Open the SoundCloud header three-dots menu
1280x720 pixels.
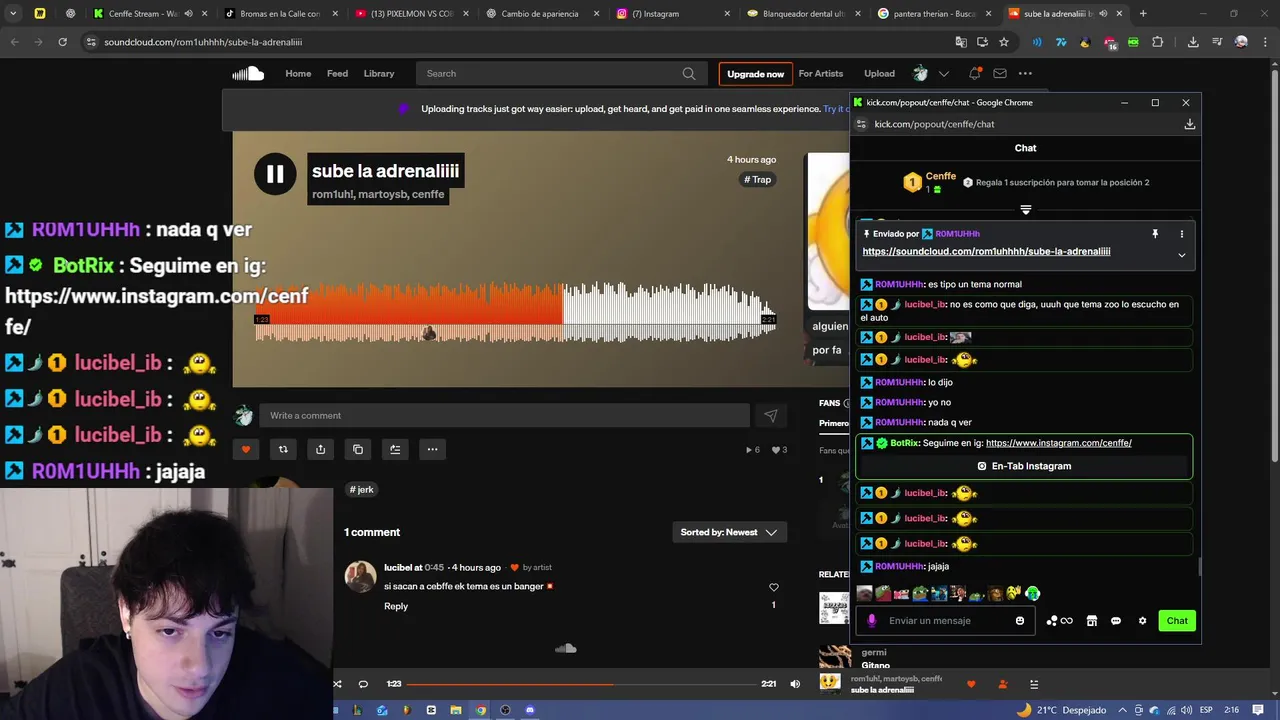click(1025, 73)
